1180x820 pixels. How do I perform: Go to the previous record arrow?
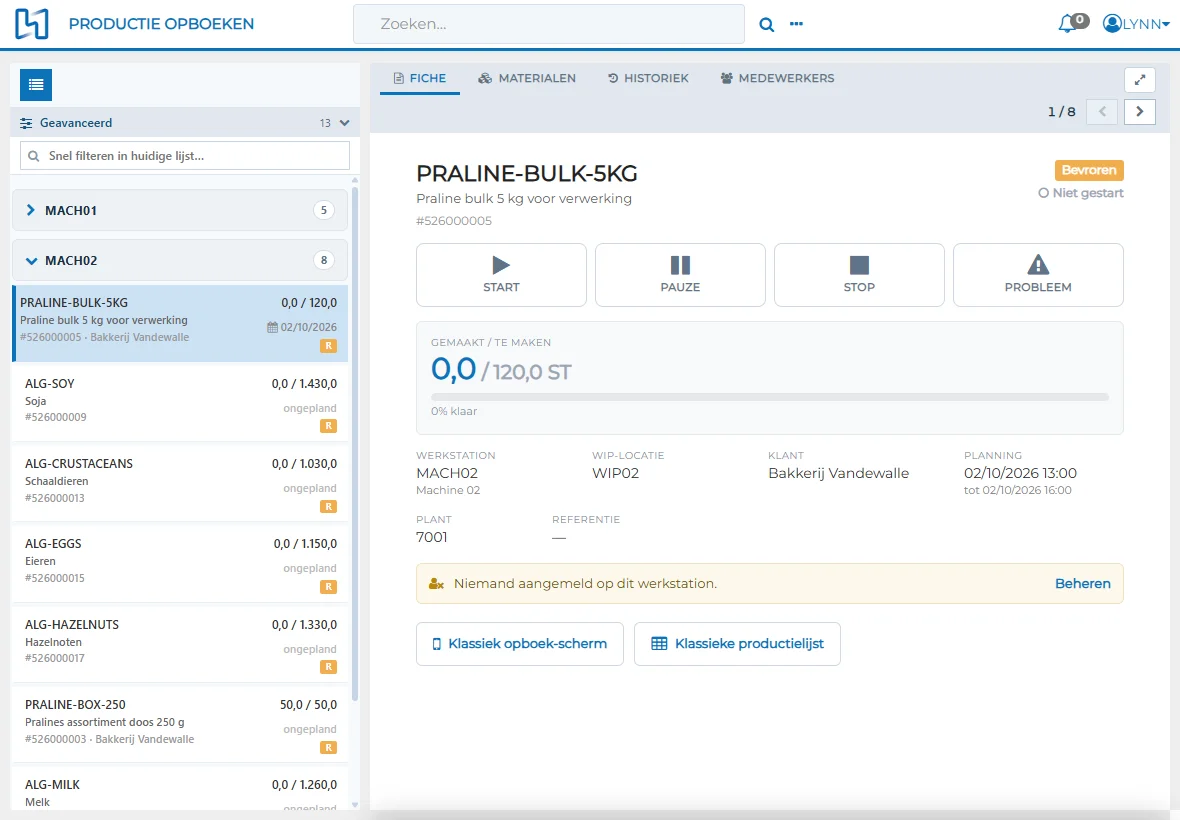tap(1102, 111)
